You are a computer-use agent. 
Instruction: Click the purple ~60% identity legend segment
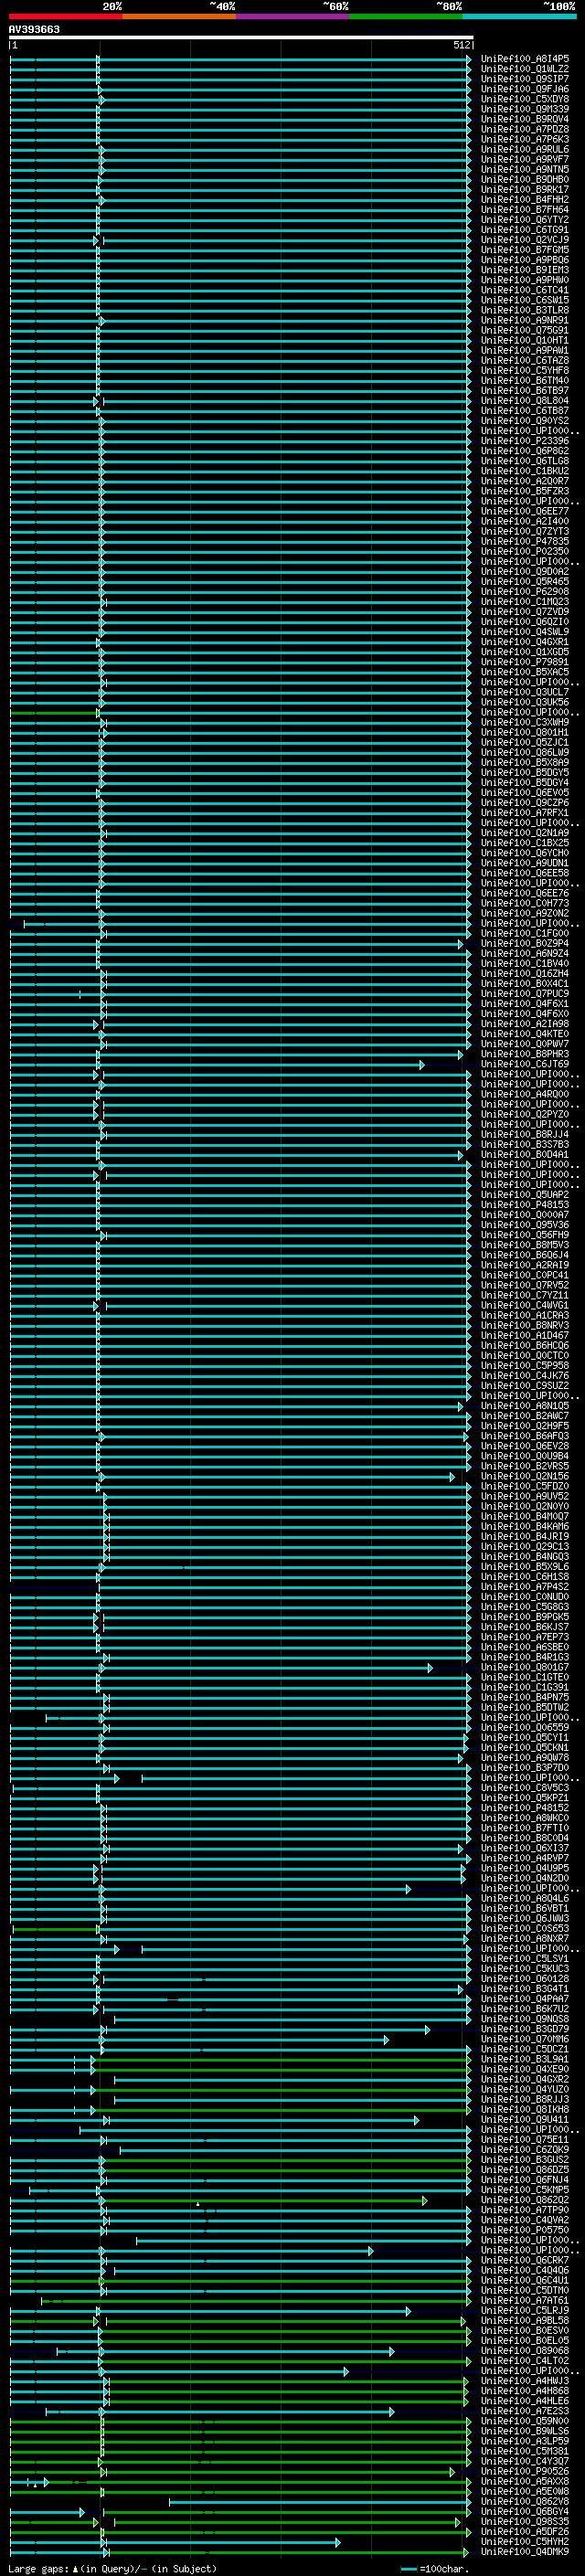292,16
